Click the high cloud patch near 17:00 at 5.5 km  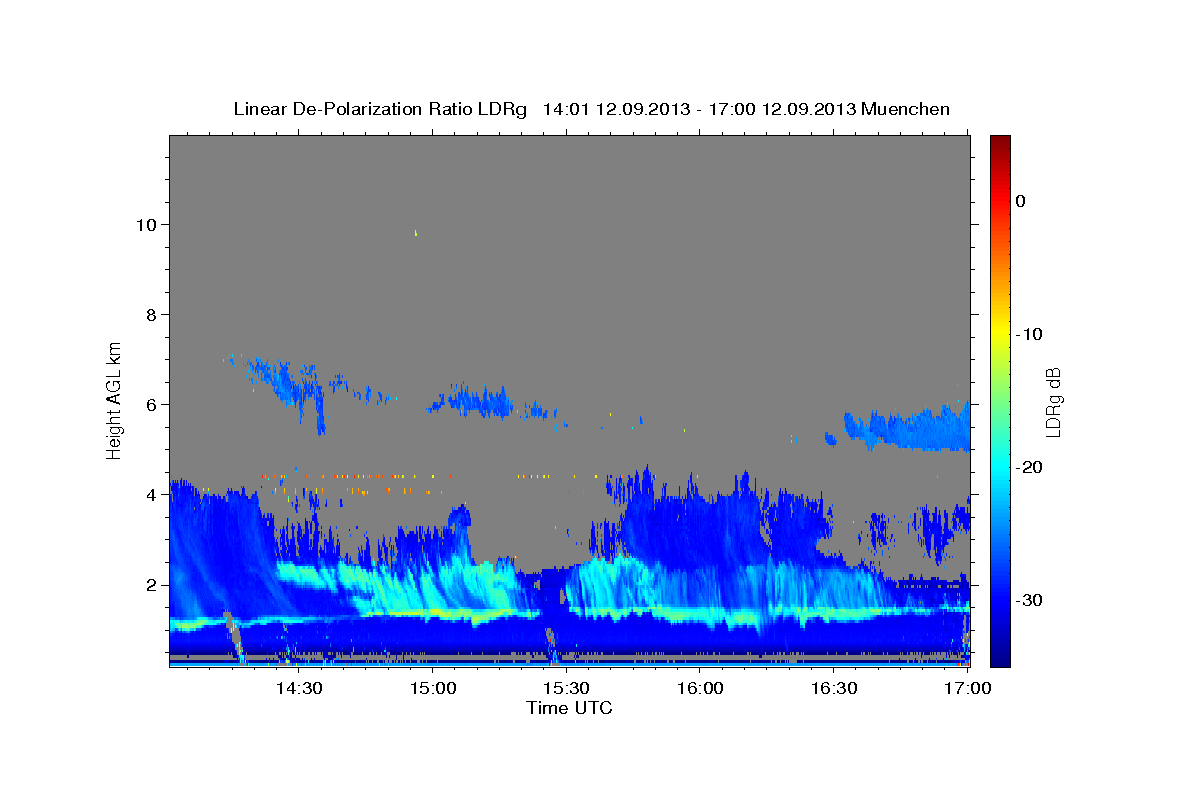click(908, 430)
